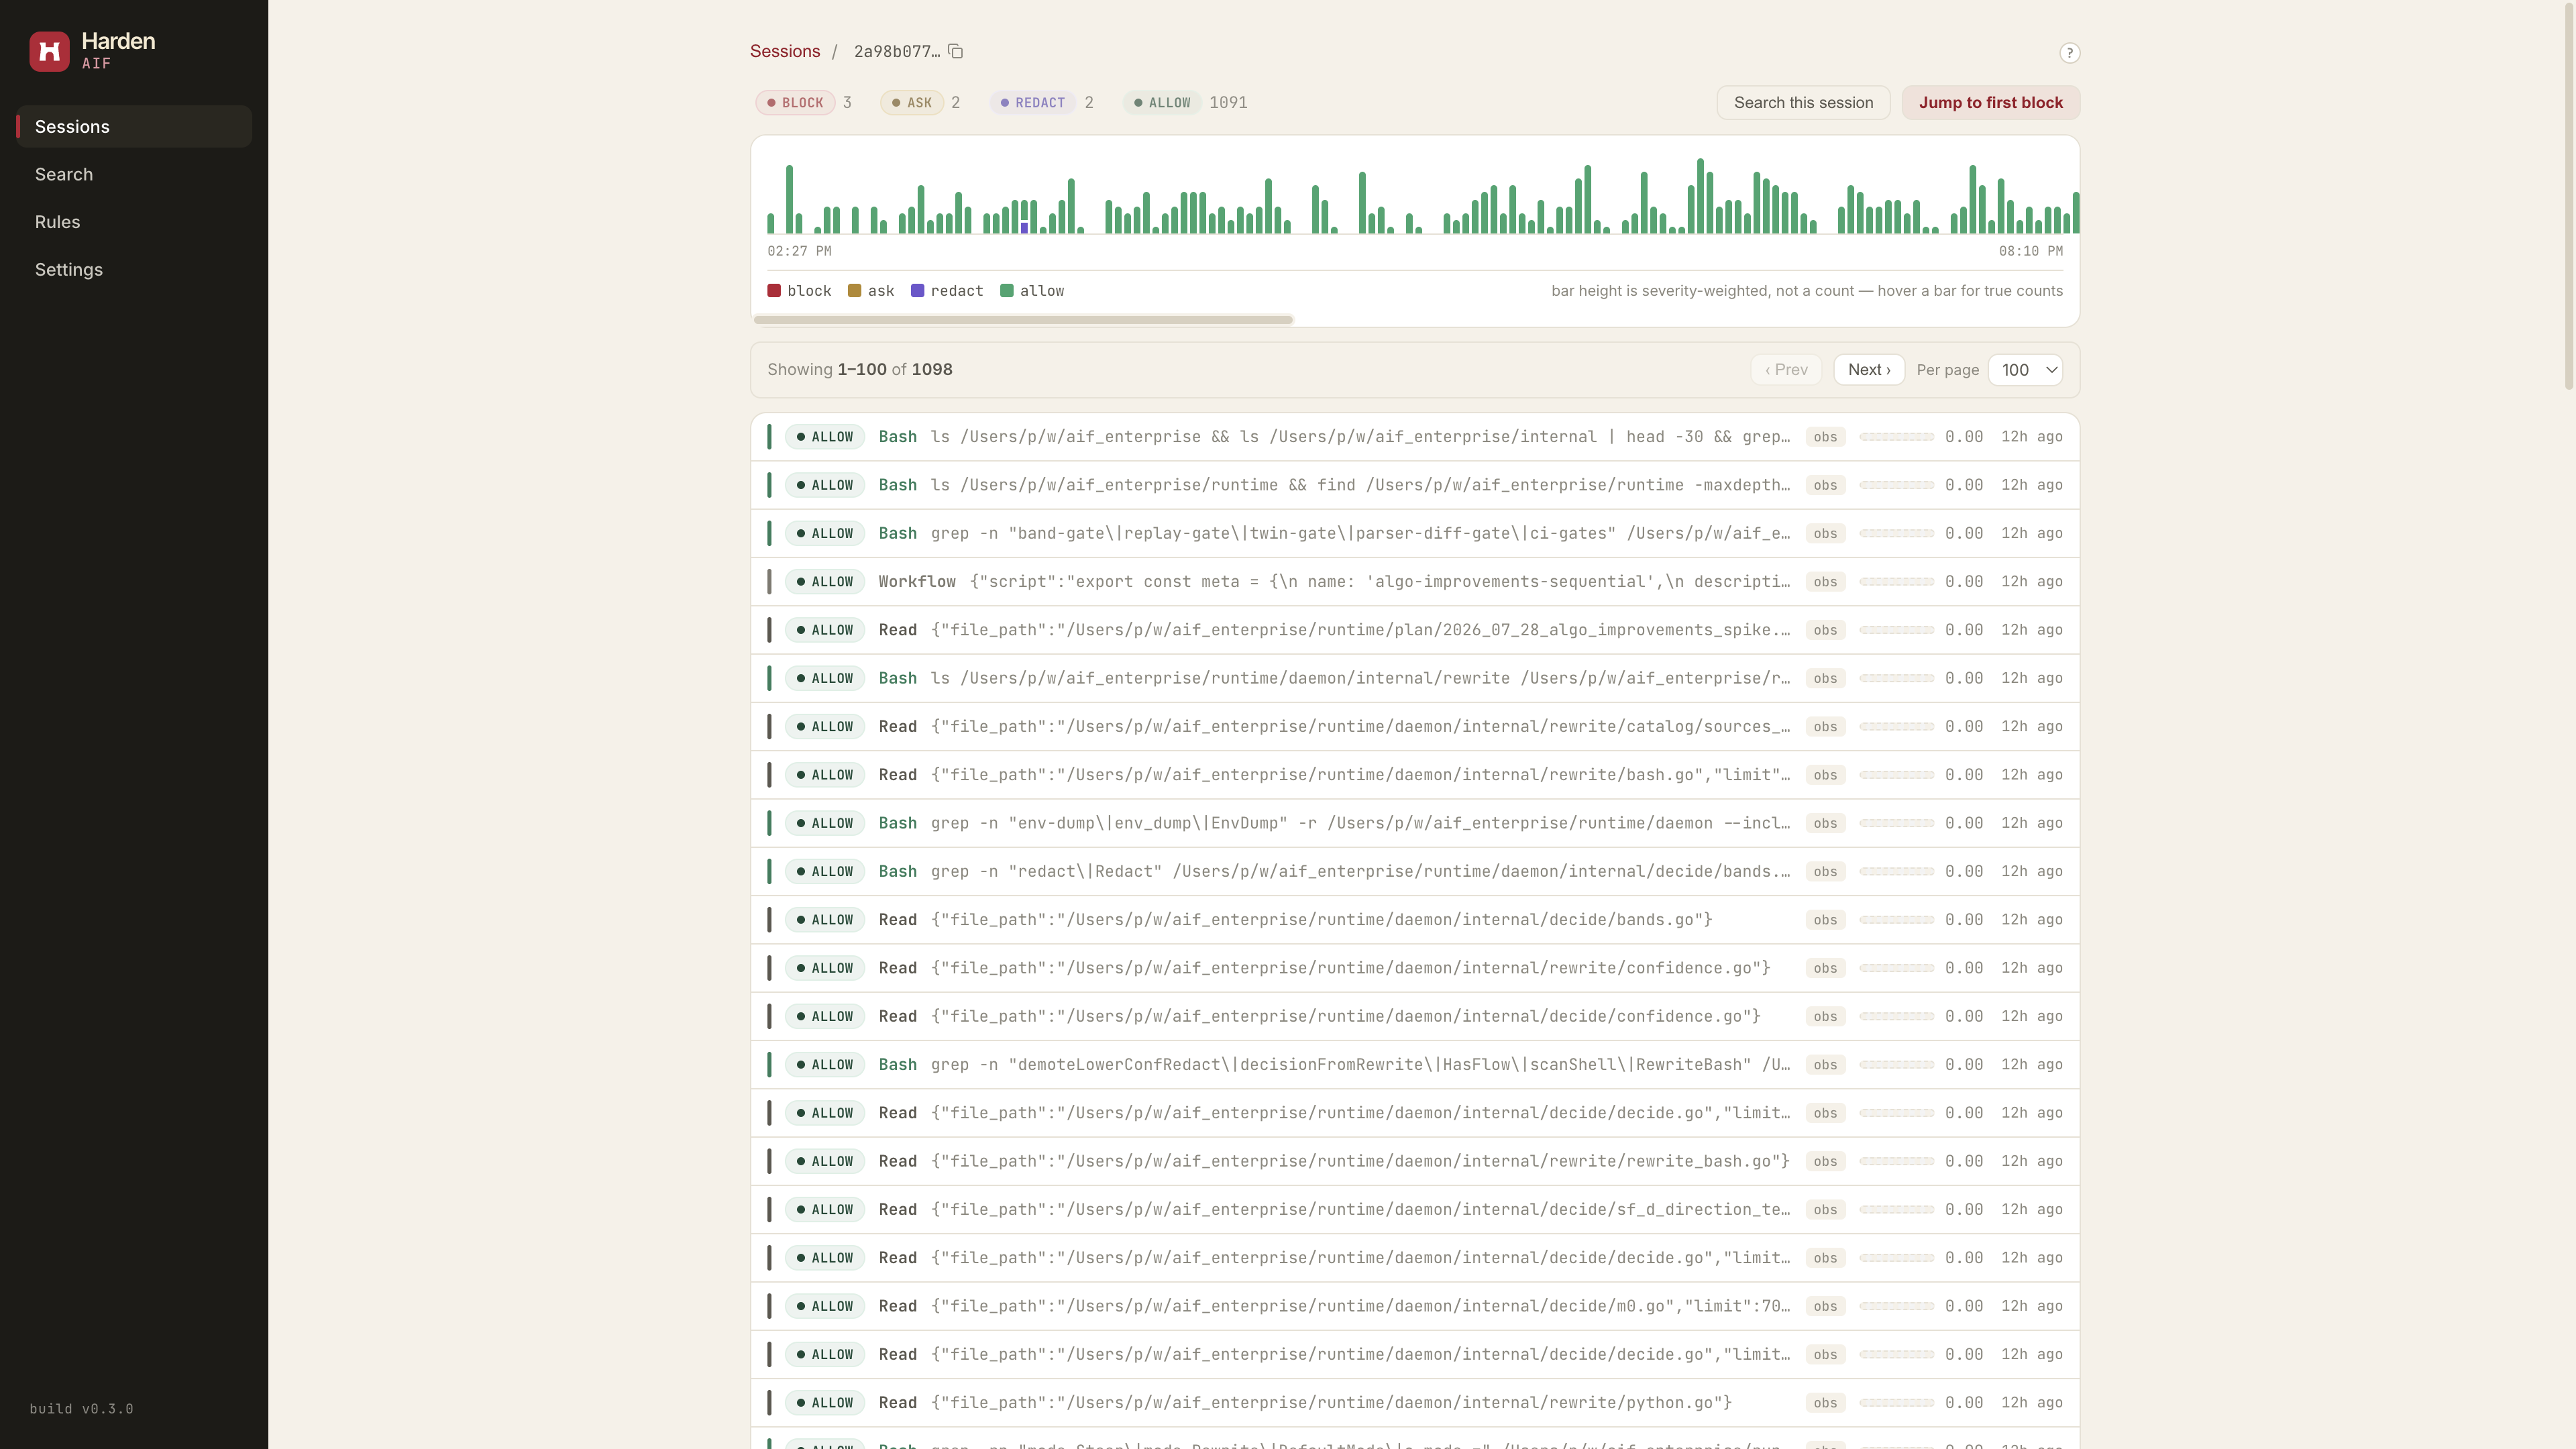The width and height of the screenshot is (2576, 1449).
Task: Filter by the REDACT status chip
Action: click(1033, 103)
